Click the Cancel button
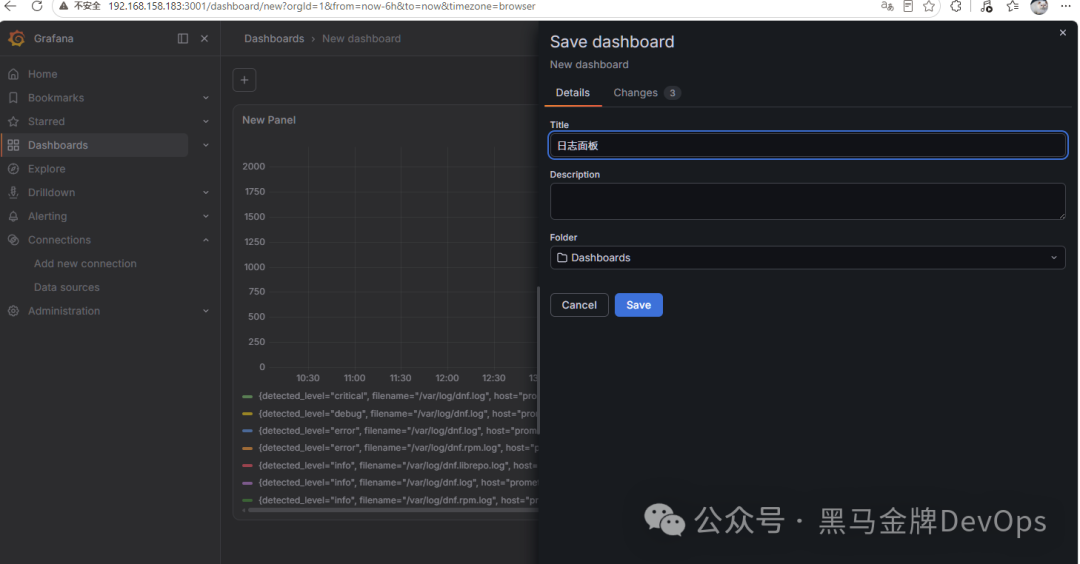Image resolution: width=1080 pixels, height=564 pixels. pyautogui.click(x=579, y=305)
